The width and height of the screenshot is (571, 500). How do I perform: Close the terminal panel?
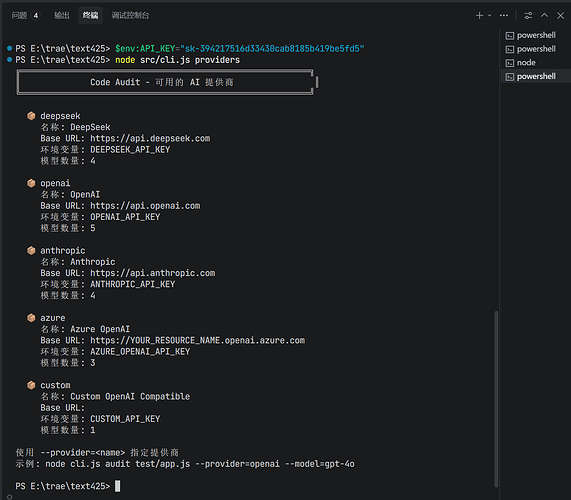(x=560, y=16)
